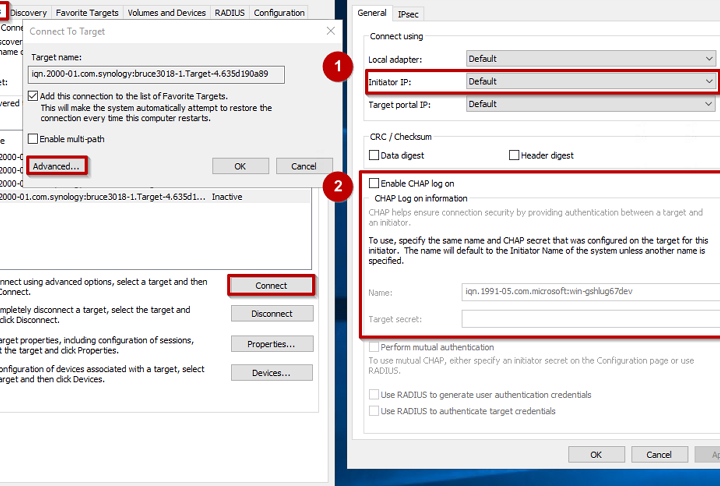Toggle the Add to Favorite Targets checkbox

[34, 95]
